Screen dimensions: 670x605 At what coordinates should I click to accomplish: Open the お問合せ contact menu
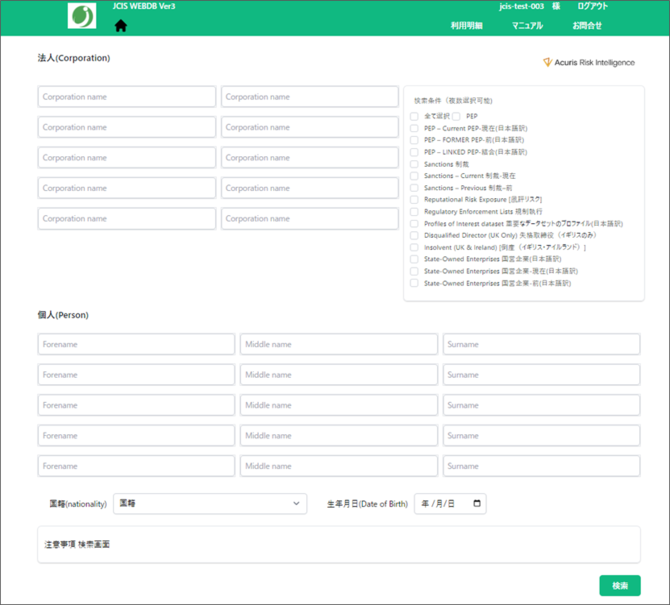pyautogui.click(x=587, y=26)
